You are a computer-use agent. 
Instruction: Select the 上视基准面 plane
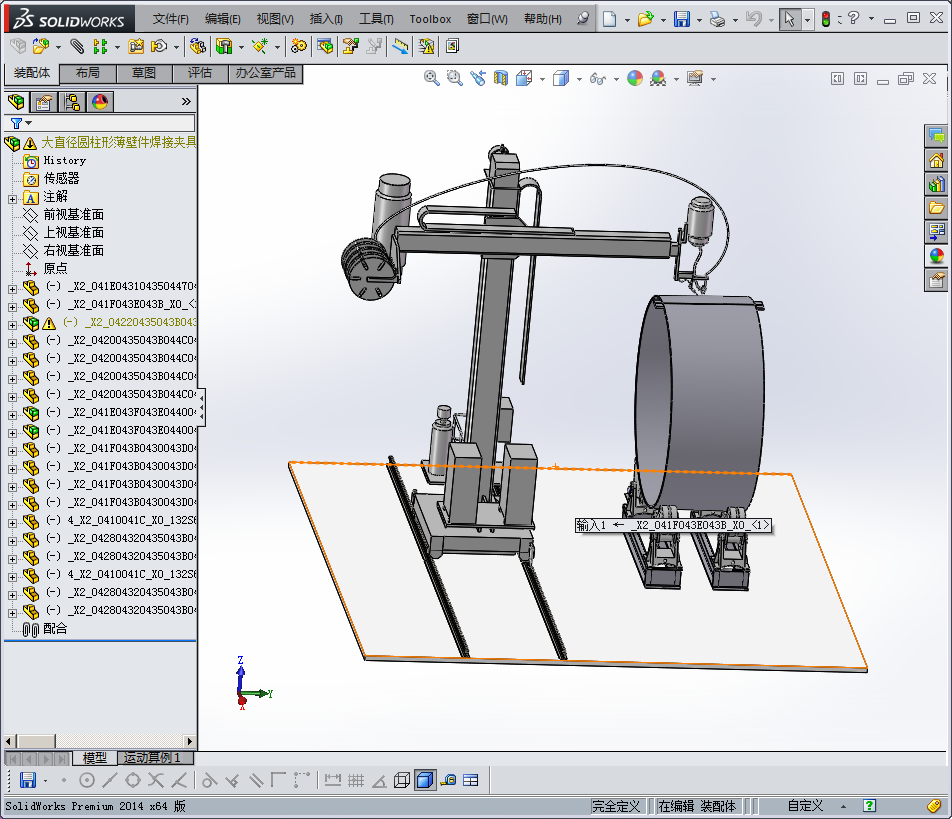73,233
